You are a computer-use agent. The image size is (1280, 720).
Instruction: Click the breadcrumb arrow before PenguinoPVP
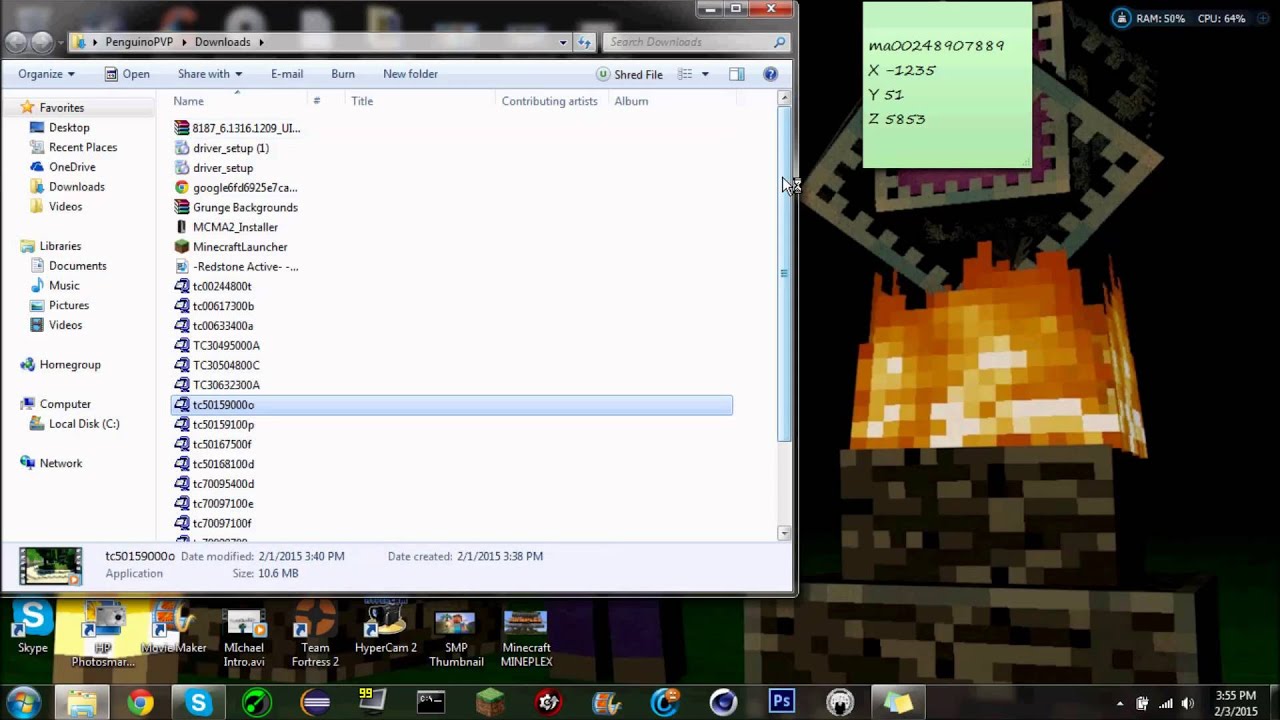click(95, 42)
